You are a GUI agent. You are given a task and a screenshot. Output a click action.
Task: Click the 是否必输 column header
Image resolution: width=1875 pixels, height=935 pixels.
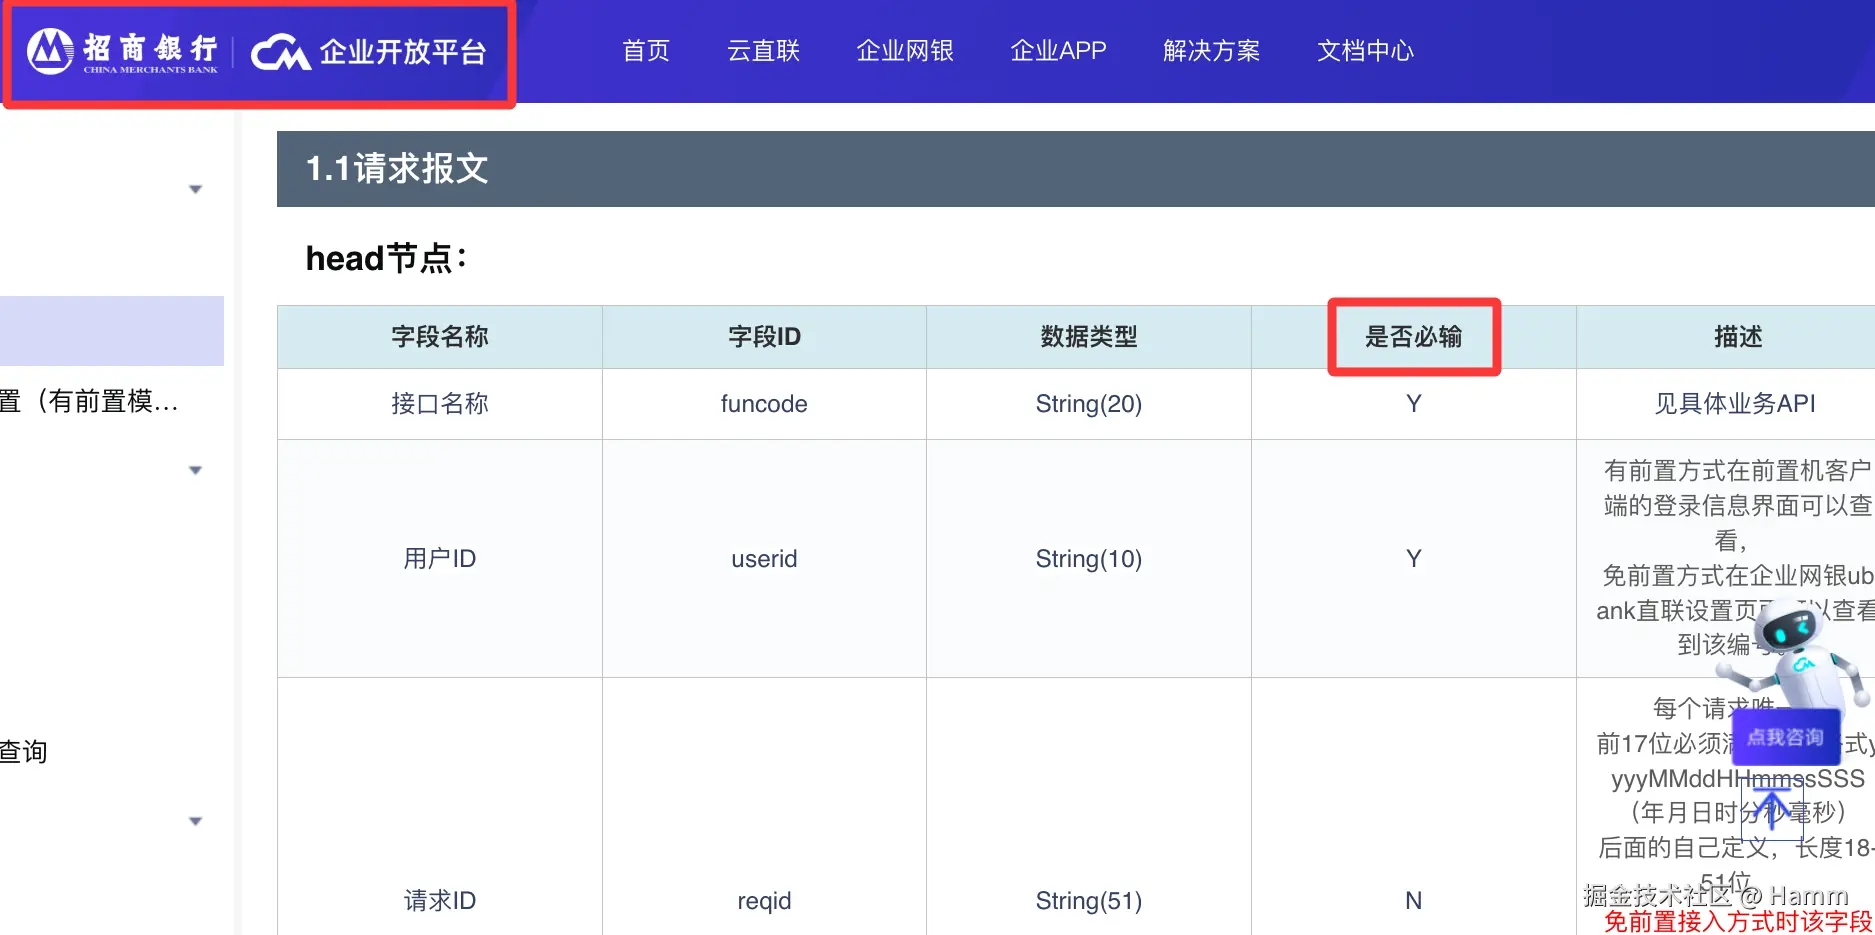pos(1413,337)
